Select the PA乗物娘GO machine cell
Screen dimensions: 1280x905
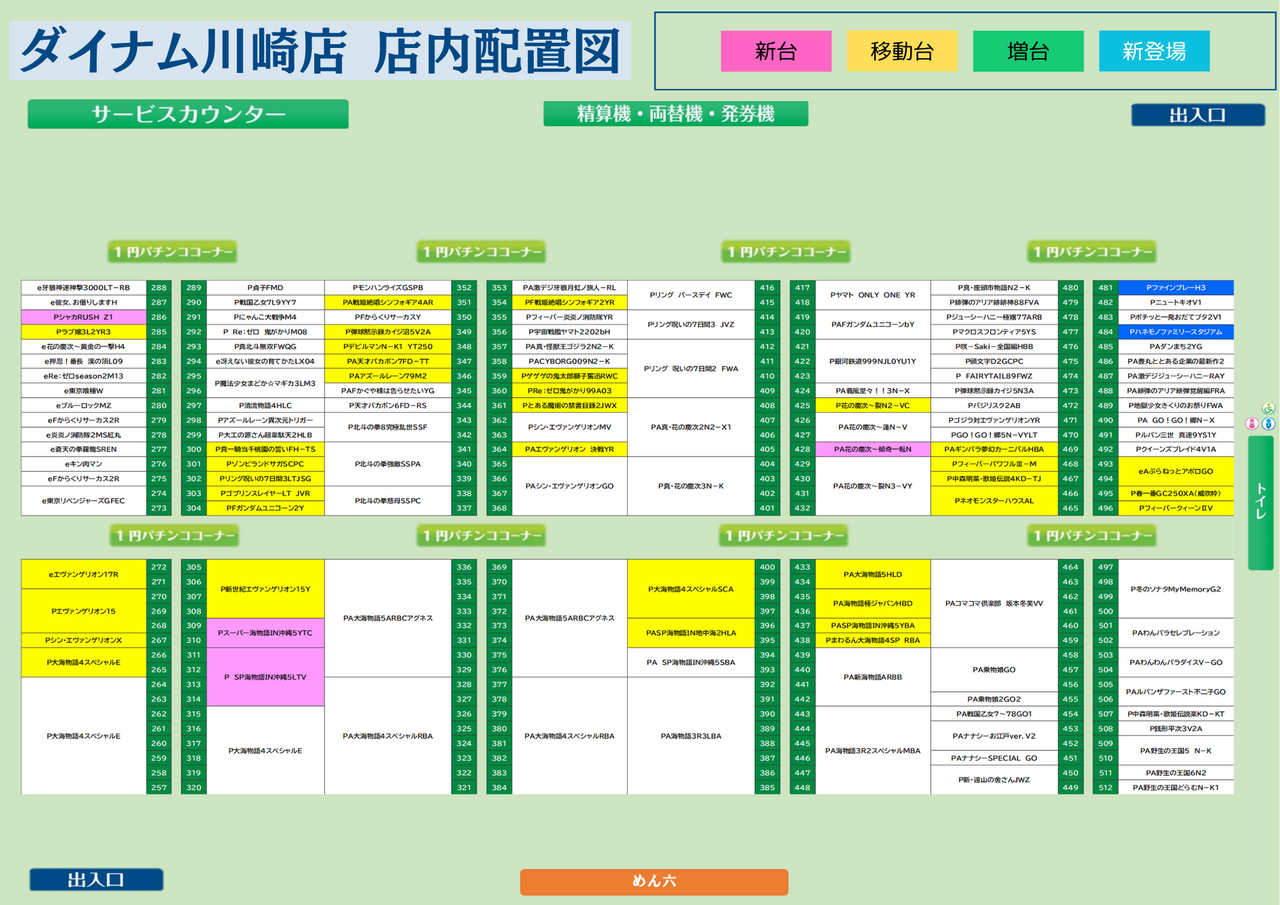click(994, 670)
